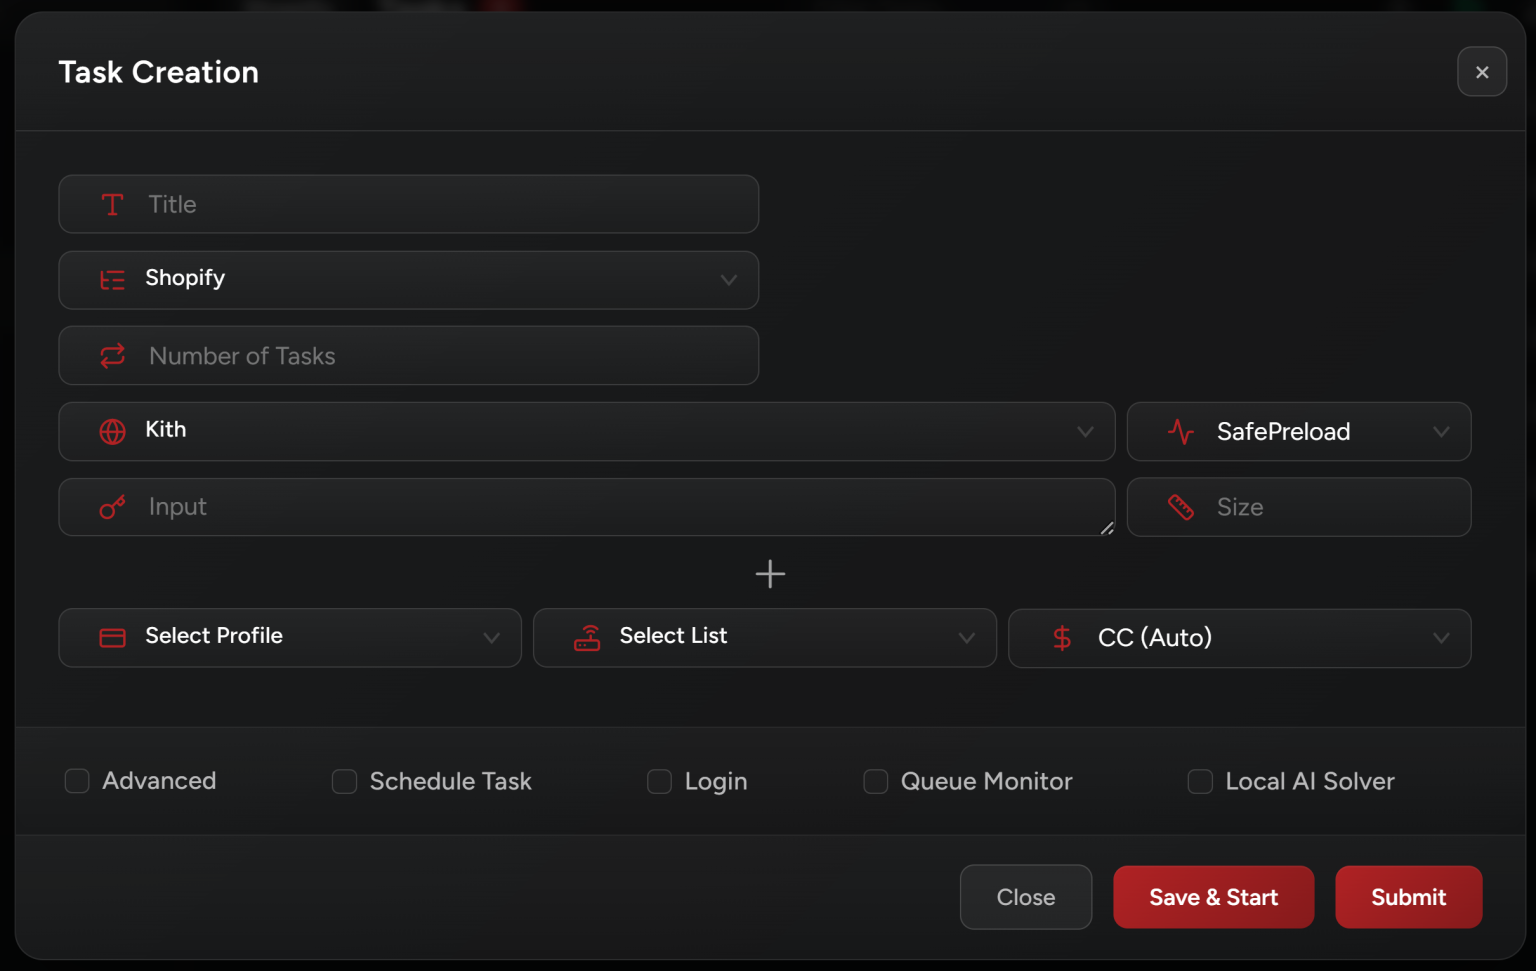Tick the Schedule Task checkbox

coord(344,781)
